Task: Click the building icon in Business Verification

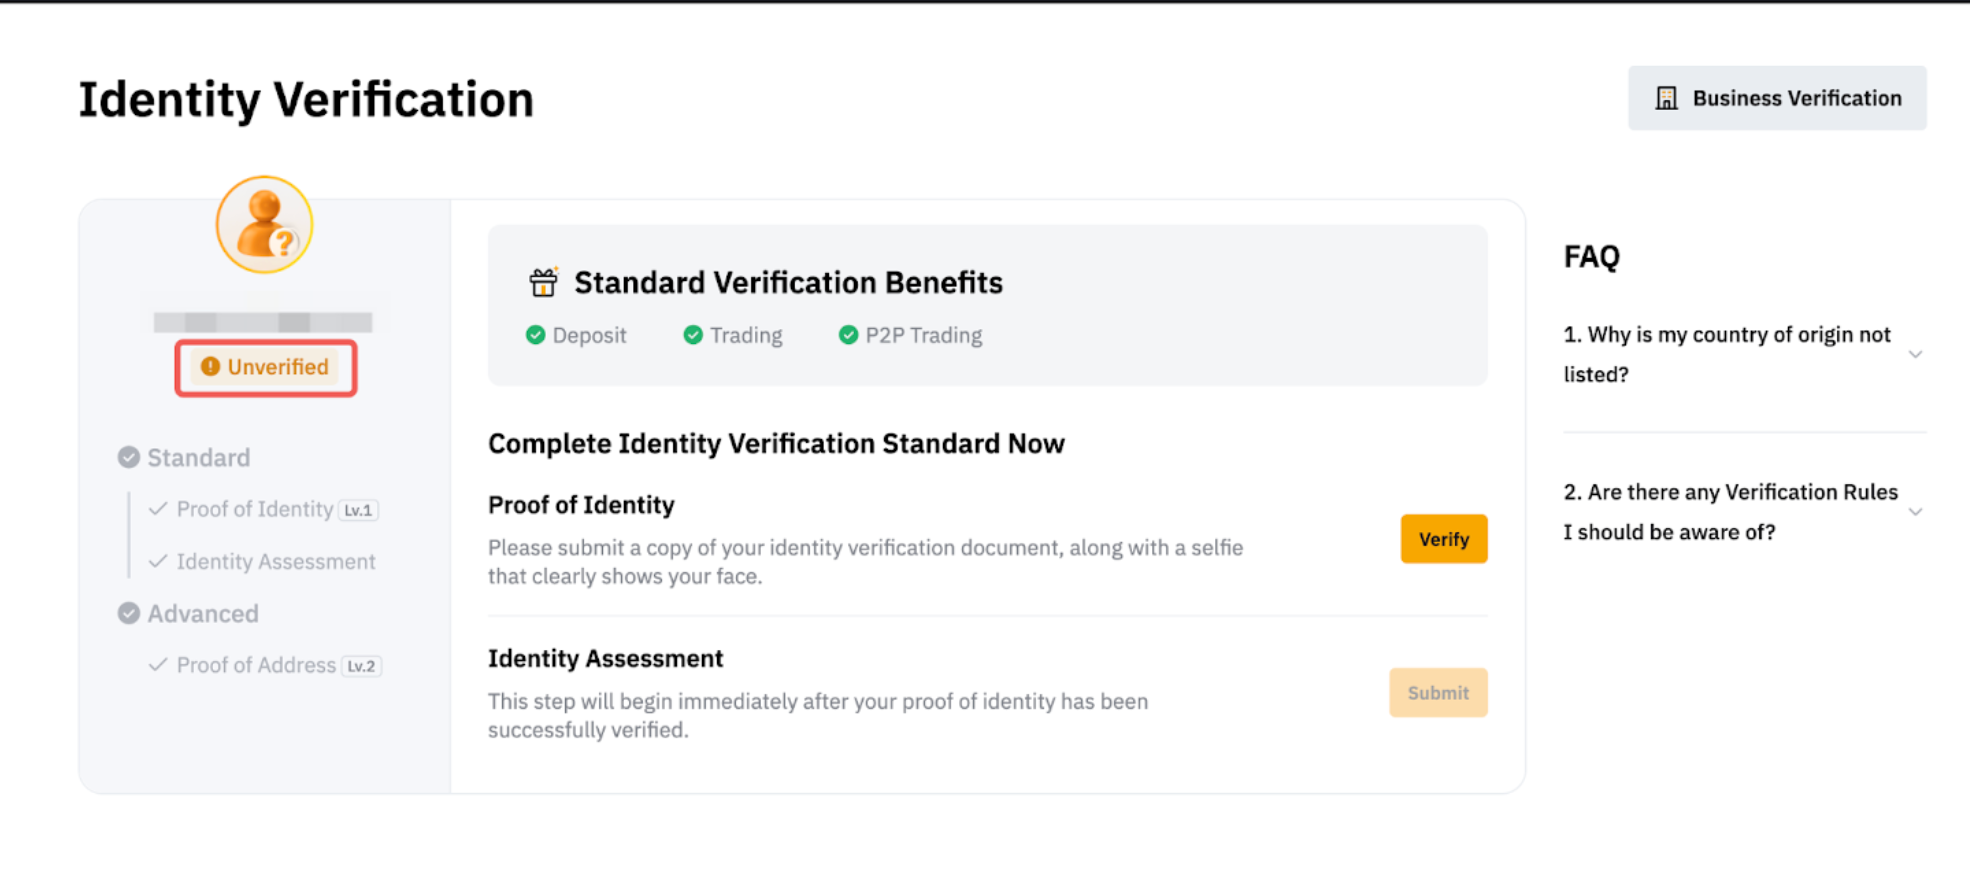Action: (1666, 98)
